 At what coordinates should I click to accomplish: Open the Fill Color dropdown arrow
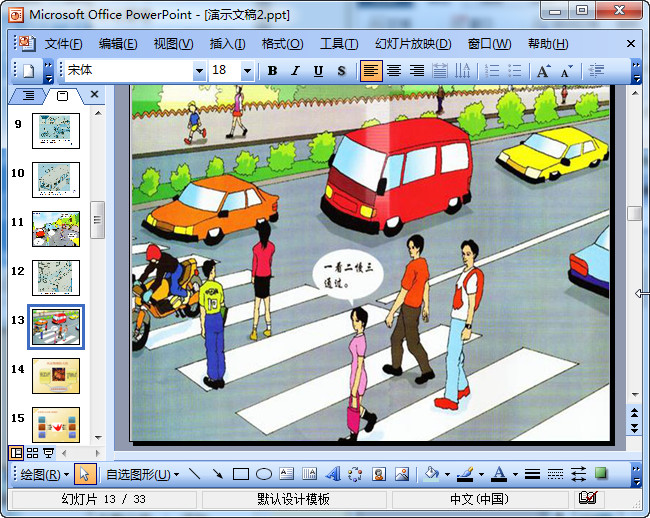(447, 474)
